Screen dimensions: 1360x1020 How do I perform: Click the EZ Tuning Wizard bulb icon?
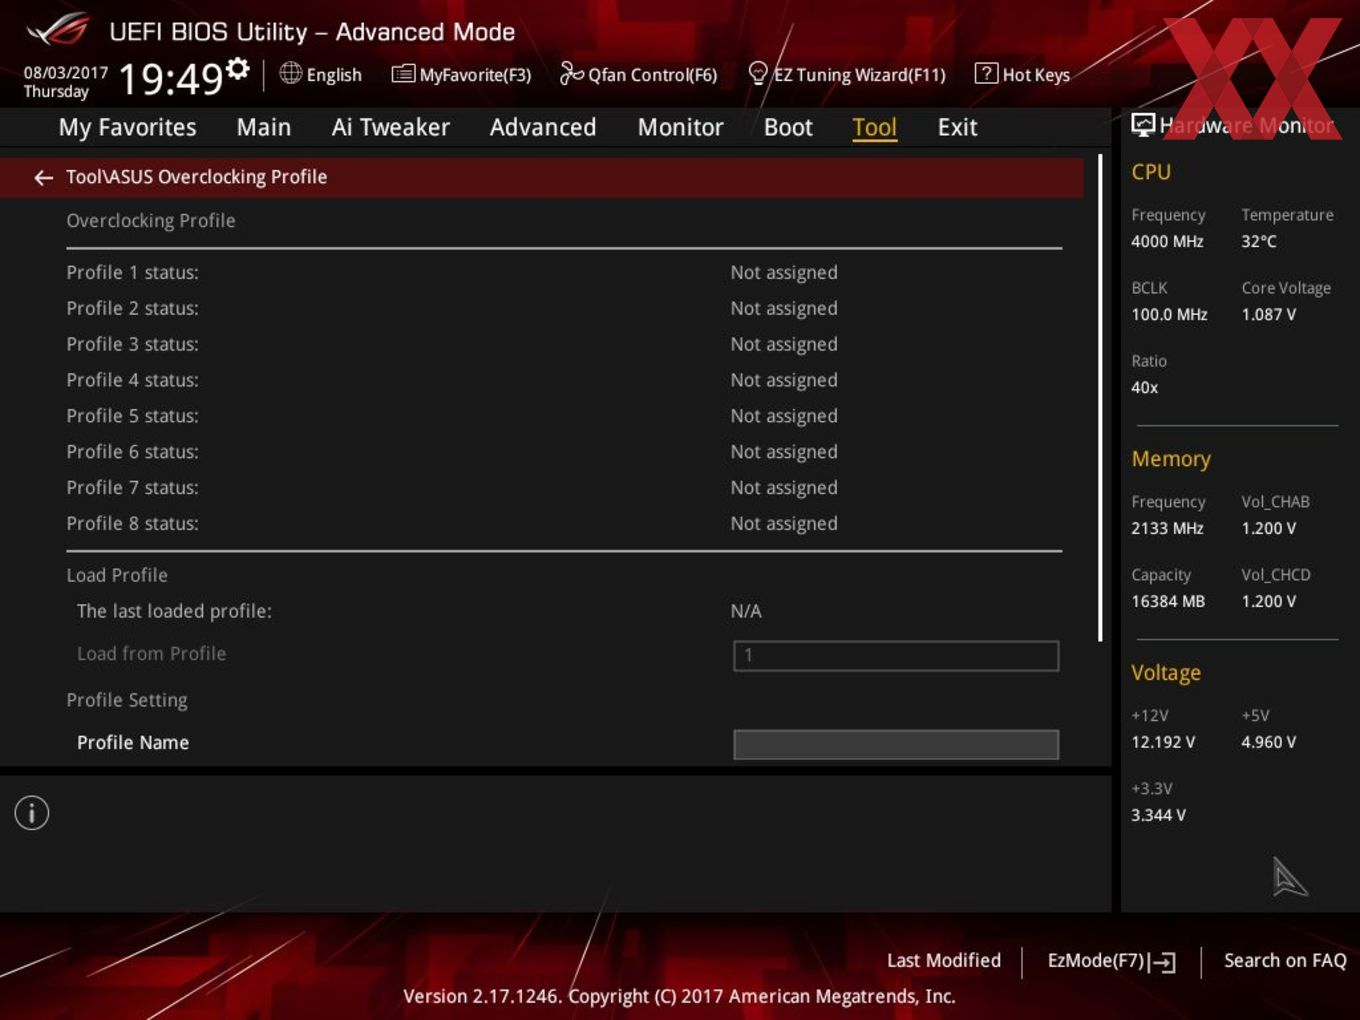pos(758,73)
